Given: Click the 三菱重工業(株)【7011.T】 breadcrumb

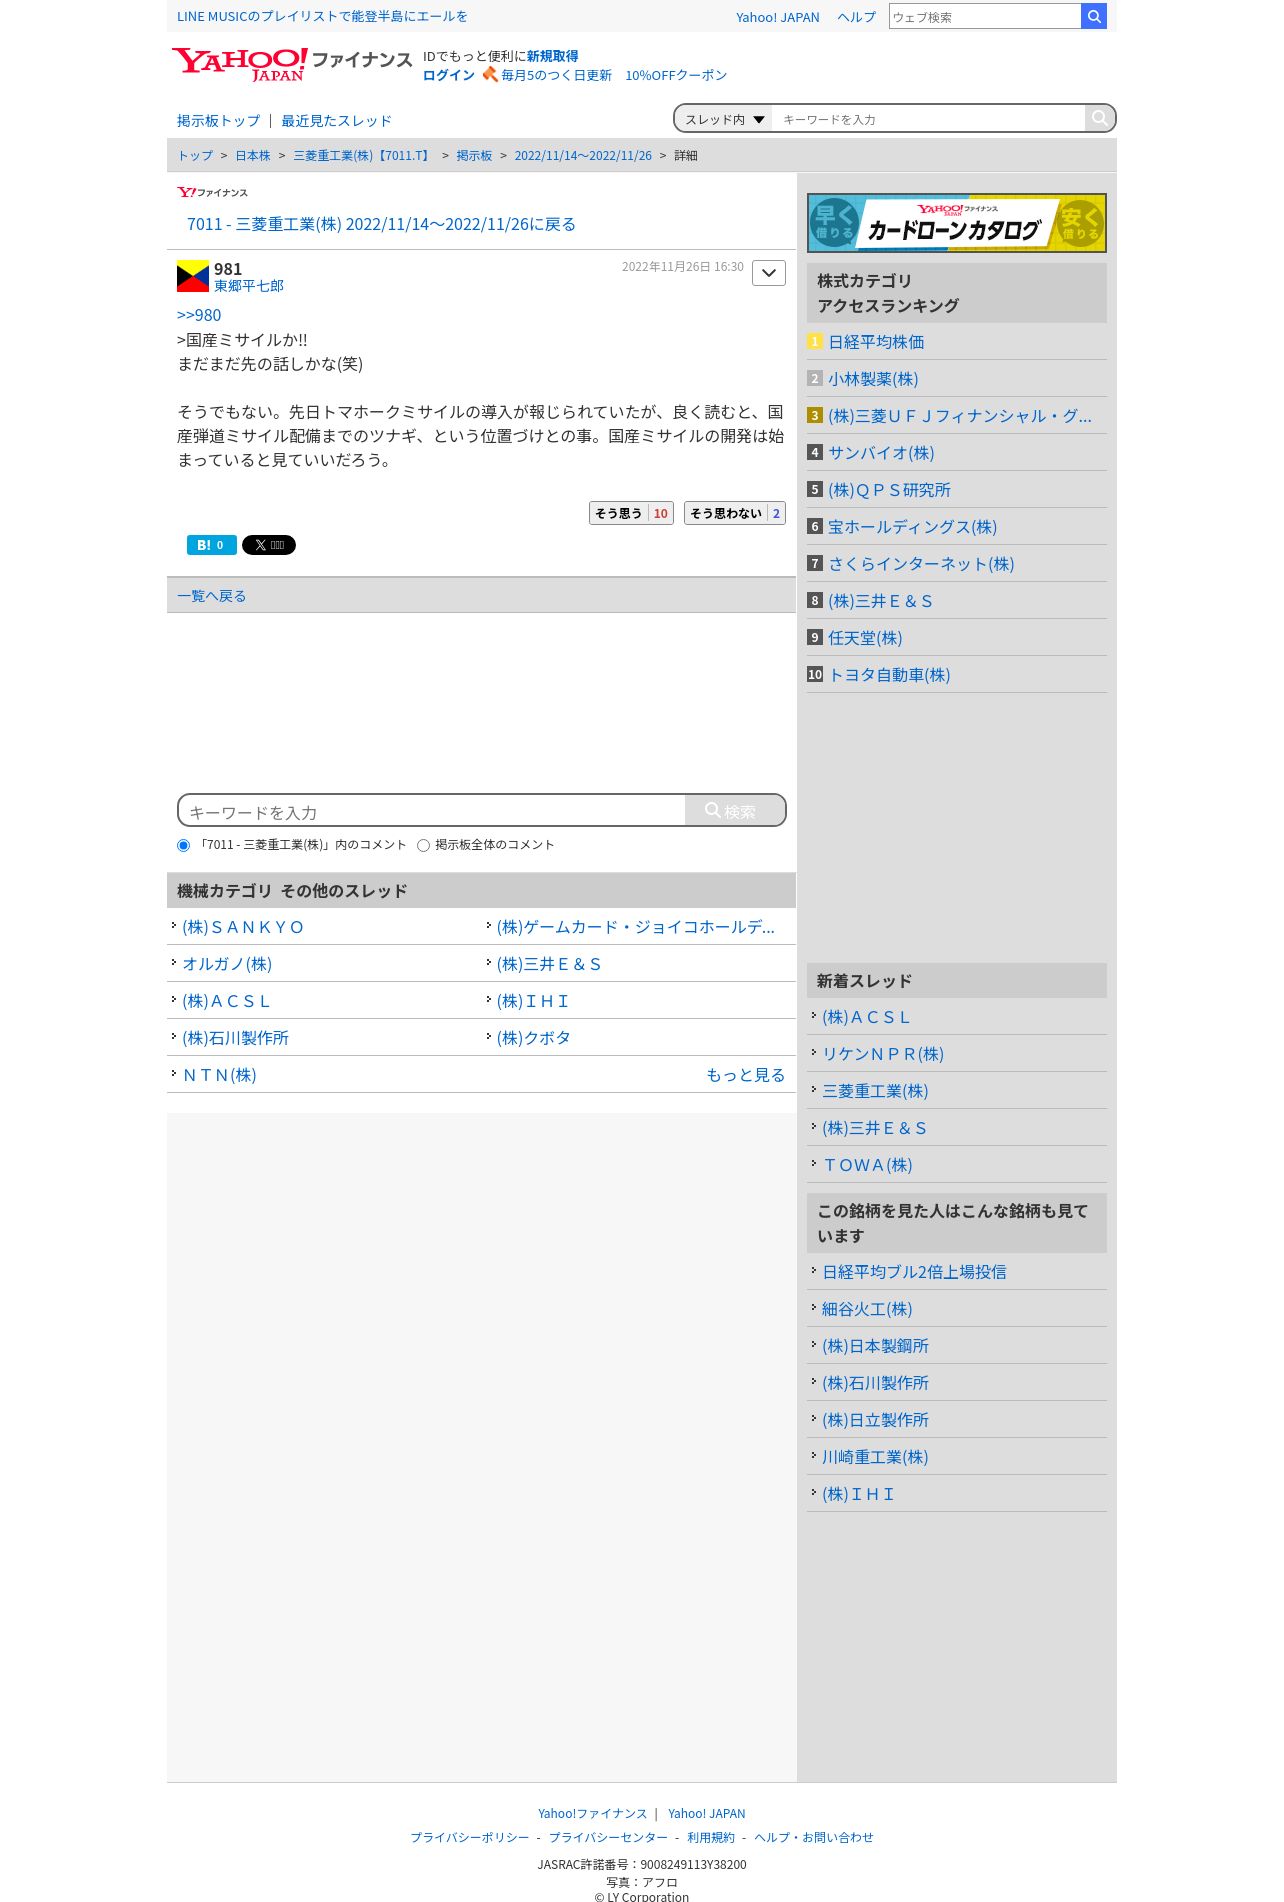Looking at the screenshot, I should (363, 156).
